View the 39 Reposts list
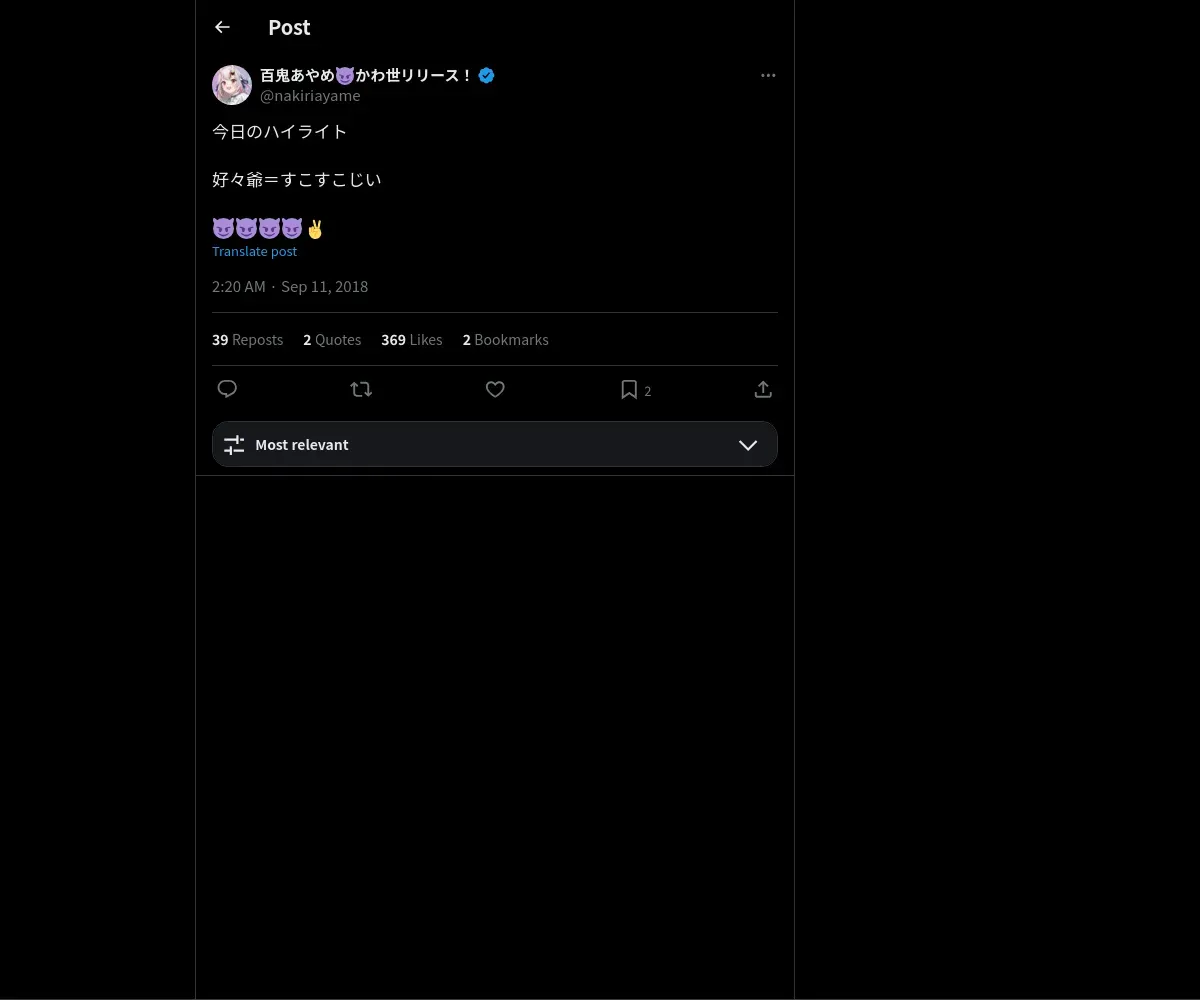 tap(247, 340)
